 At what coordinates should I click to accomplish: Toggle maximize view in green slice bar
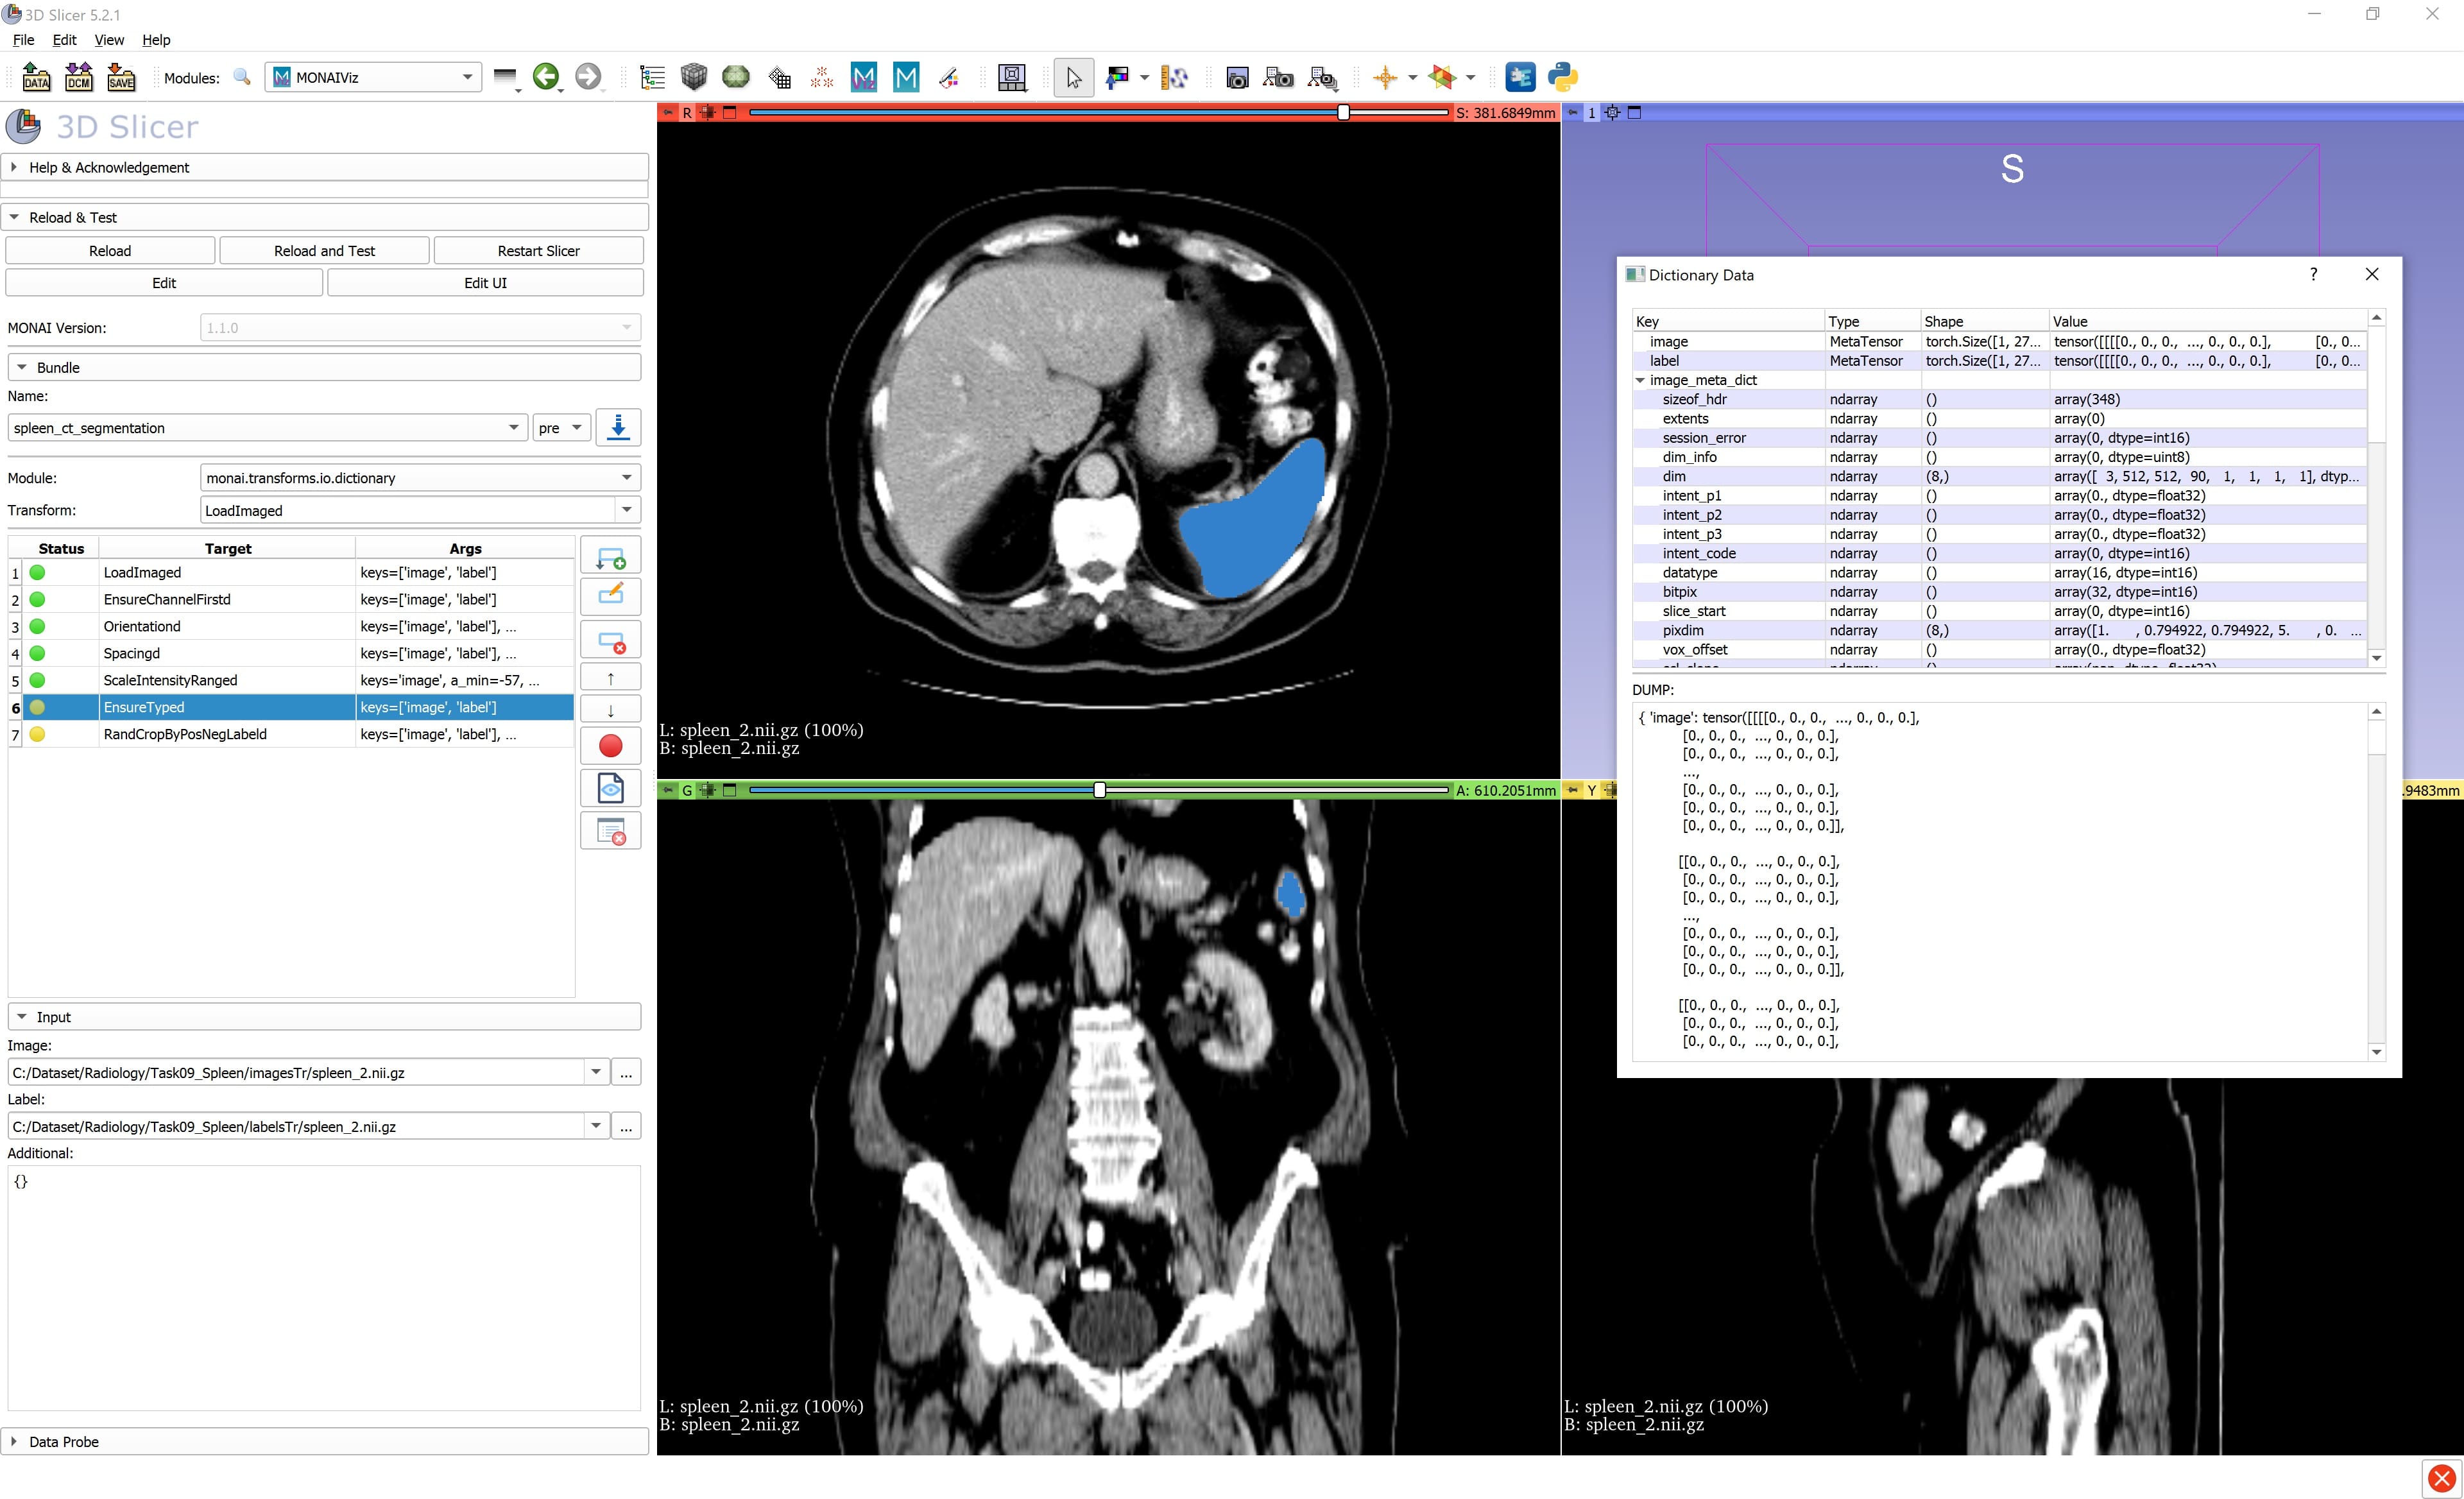[x=730, y=790]
